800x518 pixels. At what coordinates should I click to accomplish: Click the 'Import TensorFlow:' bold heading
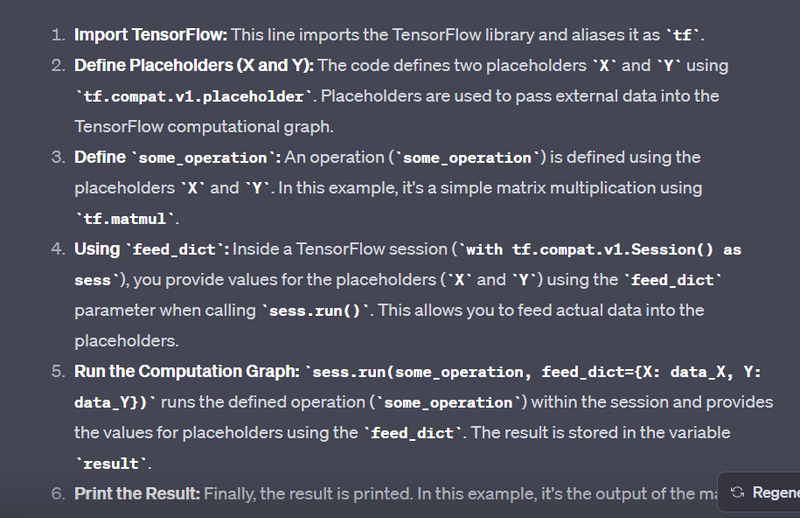click(151, 35)
